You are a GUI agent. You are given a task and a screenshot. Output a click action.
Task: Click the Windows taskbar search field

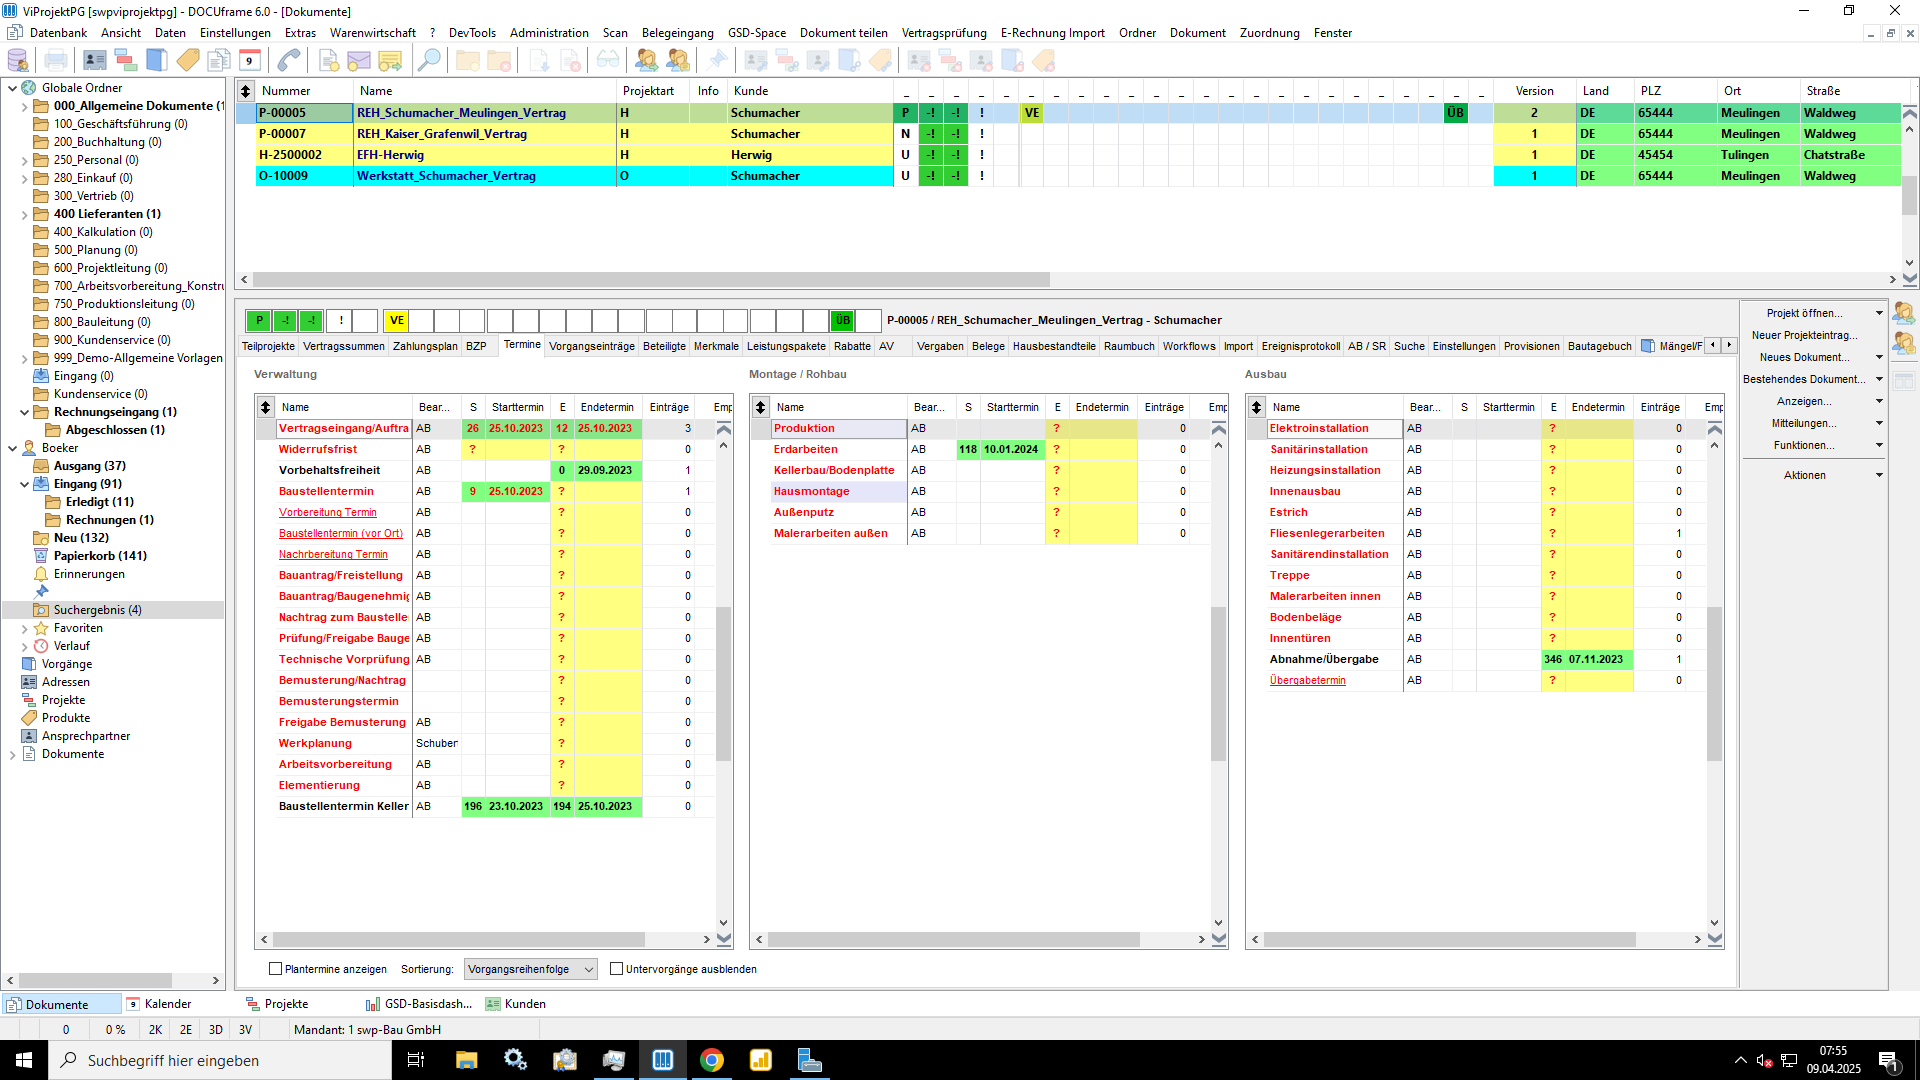click(x=220, y=1060)
